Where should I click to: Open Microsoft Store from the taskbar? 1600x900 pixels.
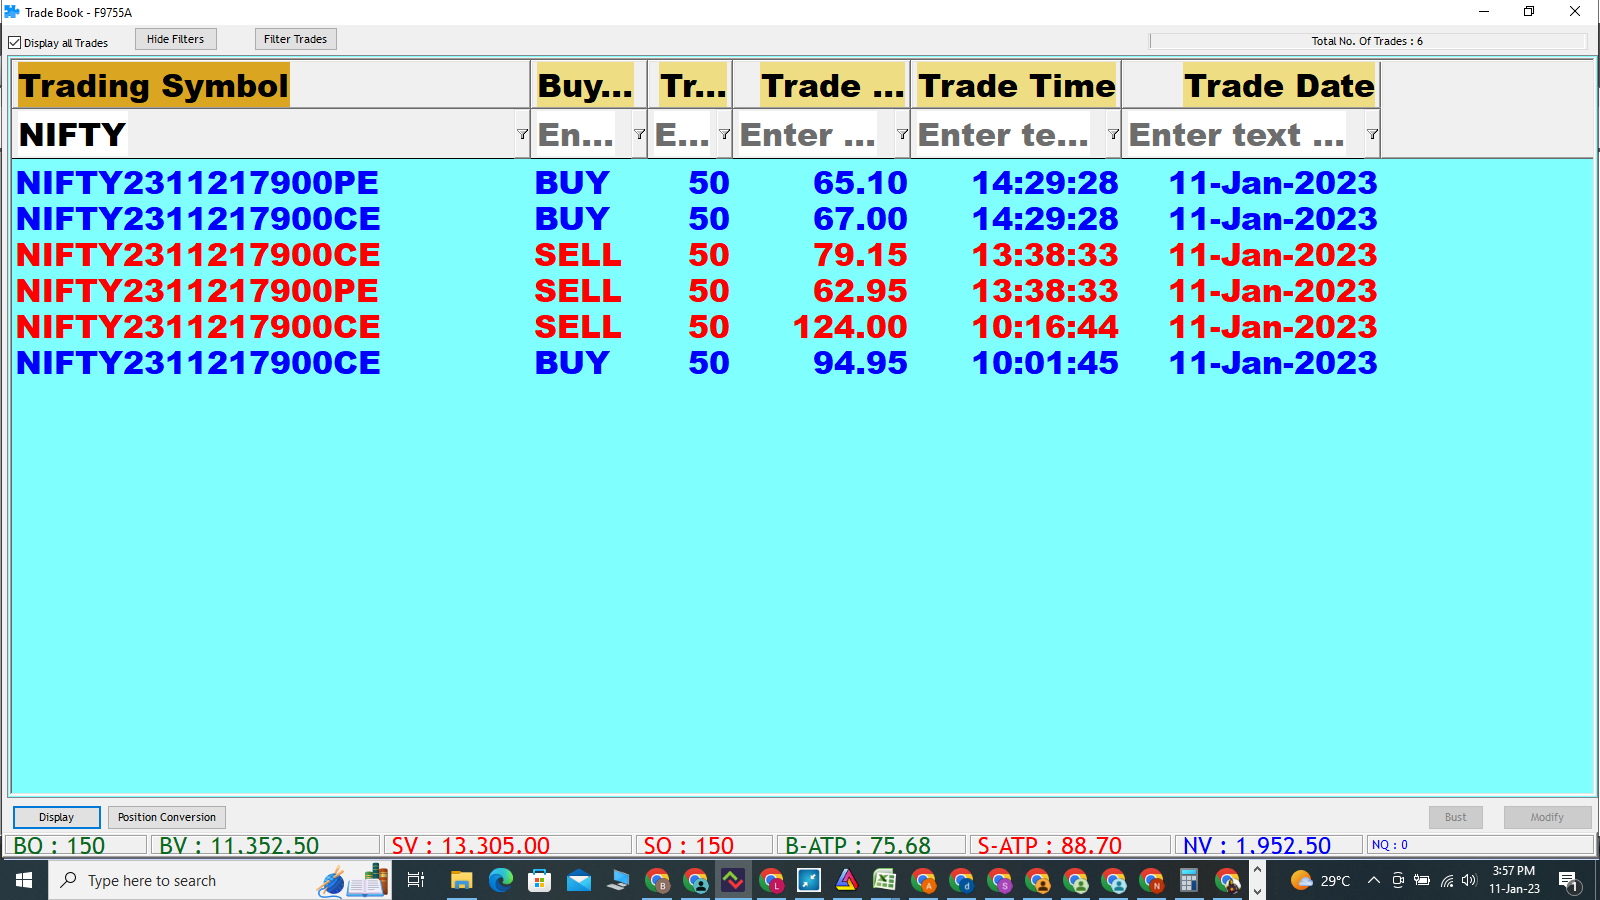point(540,881)
